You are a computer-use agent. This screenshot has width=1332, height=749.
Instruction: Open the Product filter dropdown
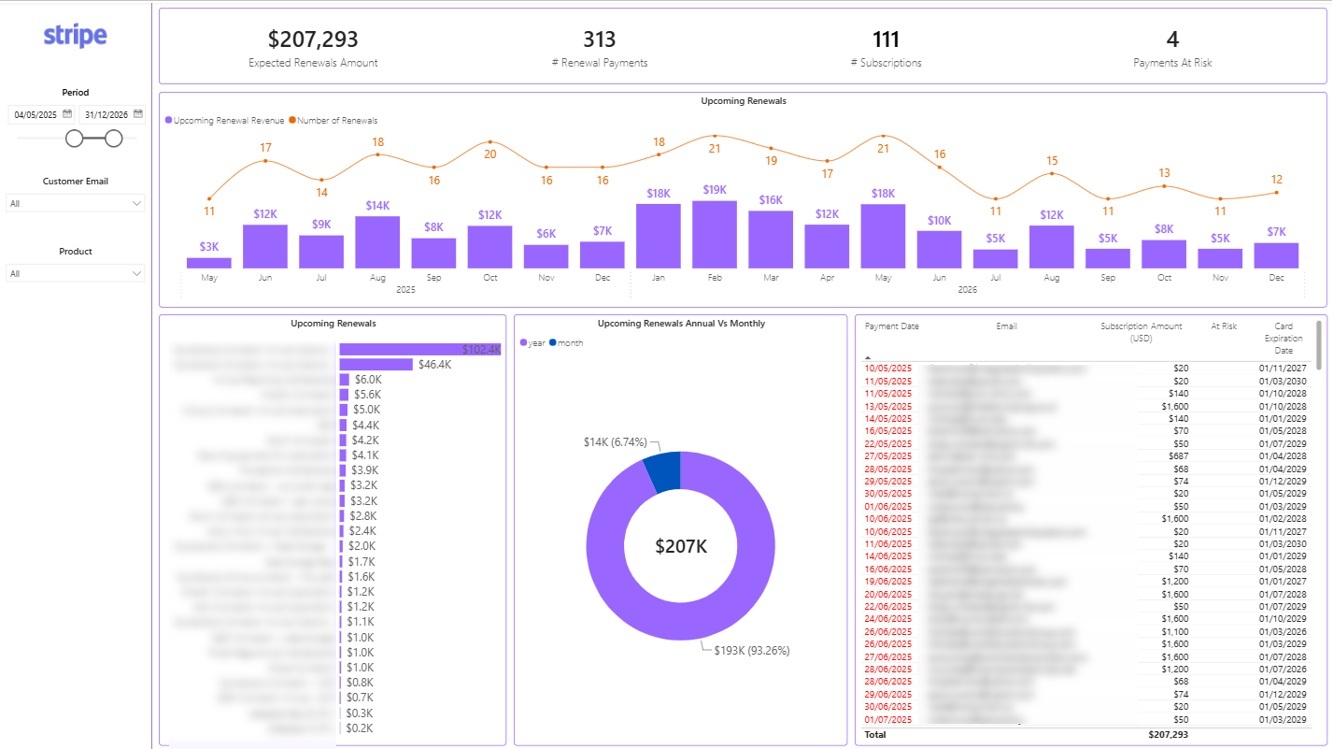click(76, 273)
